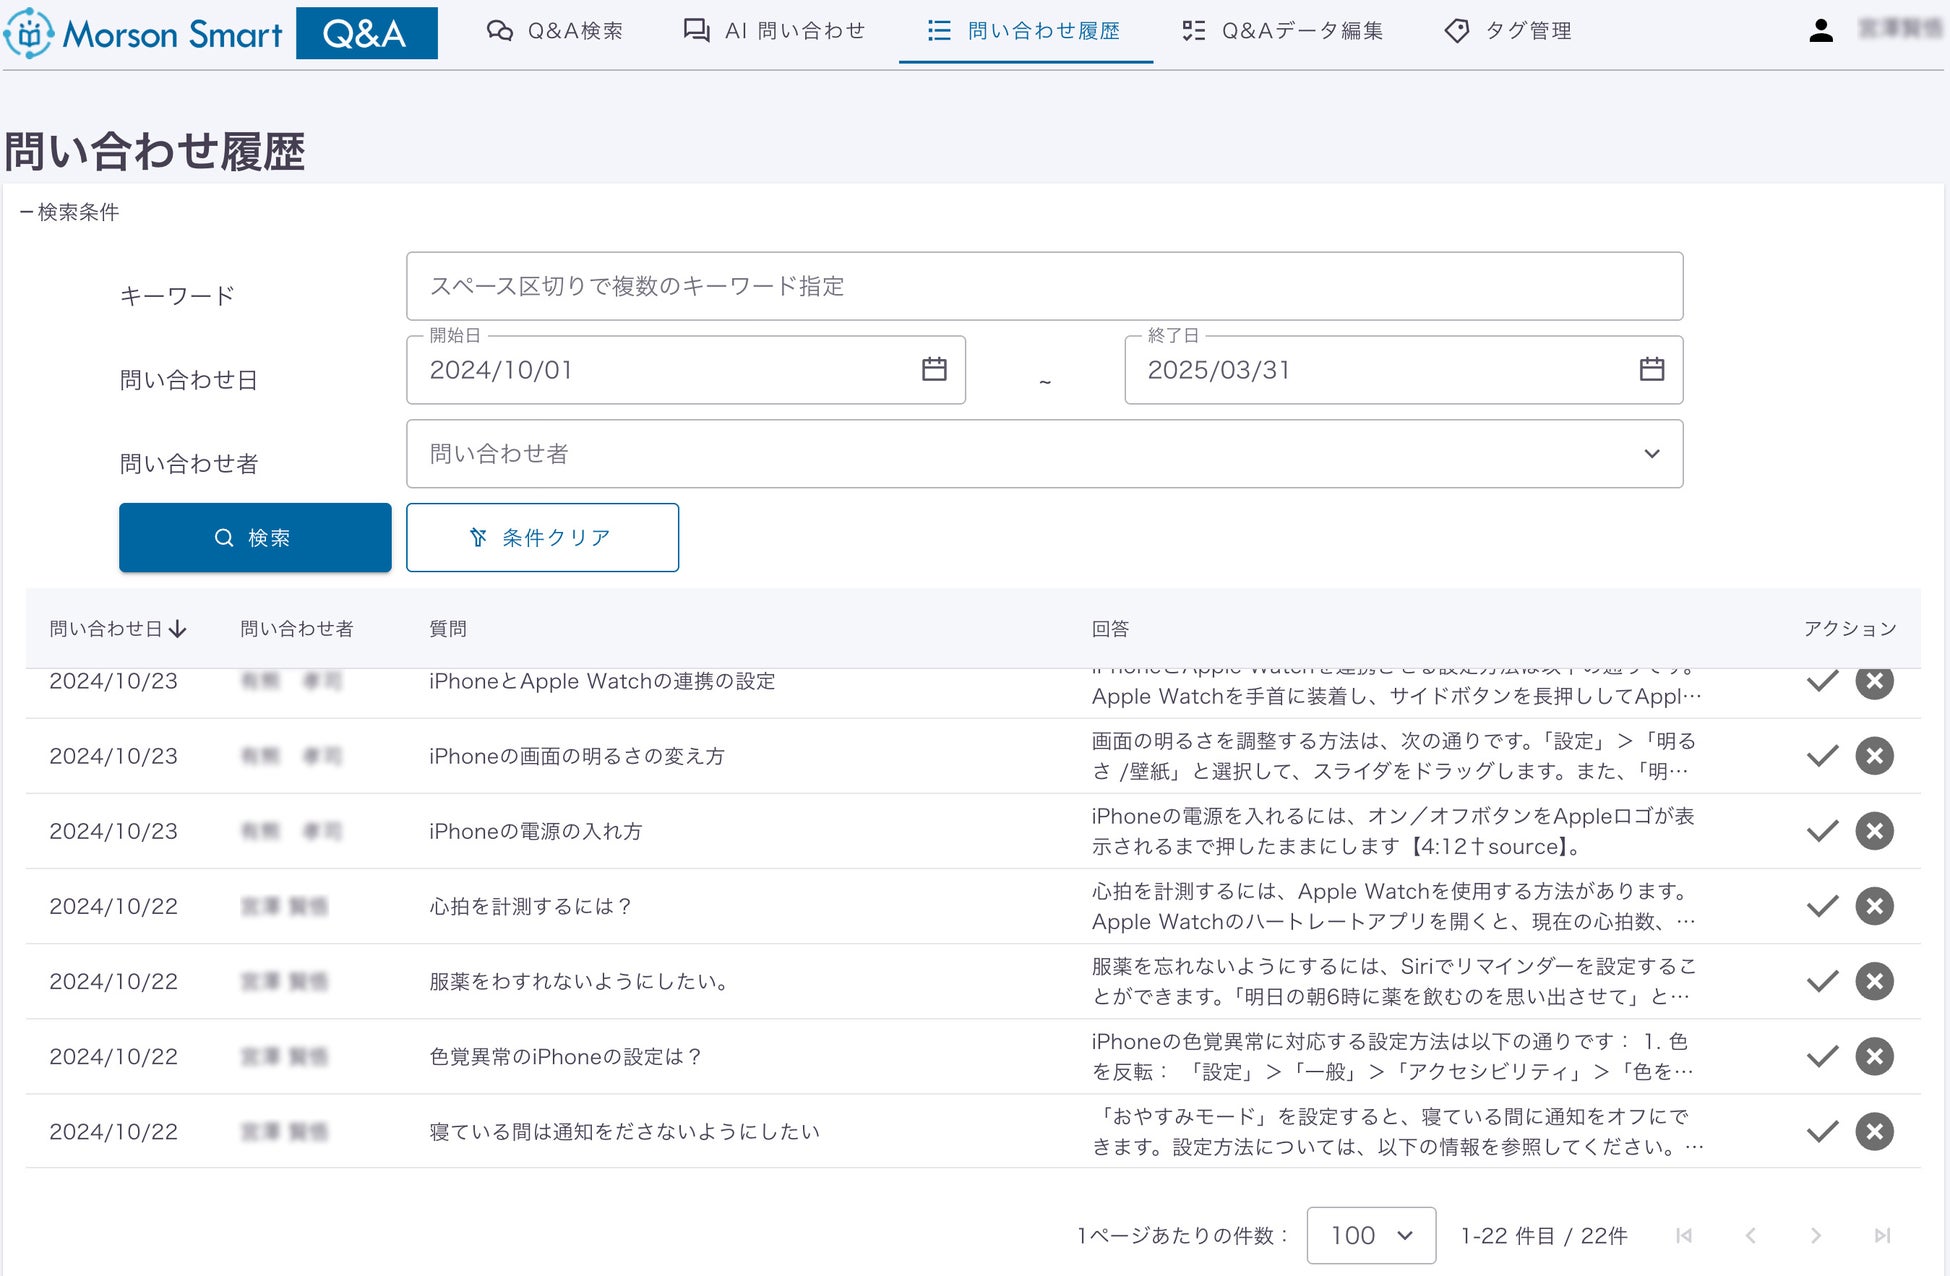Collapse the 検索条件 section
This screenshot has height=1276, width=1950.
pyautogui.click(x=69, y=212)
